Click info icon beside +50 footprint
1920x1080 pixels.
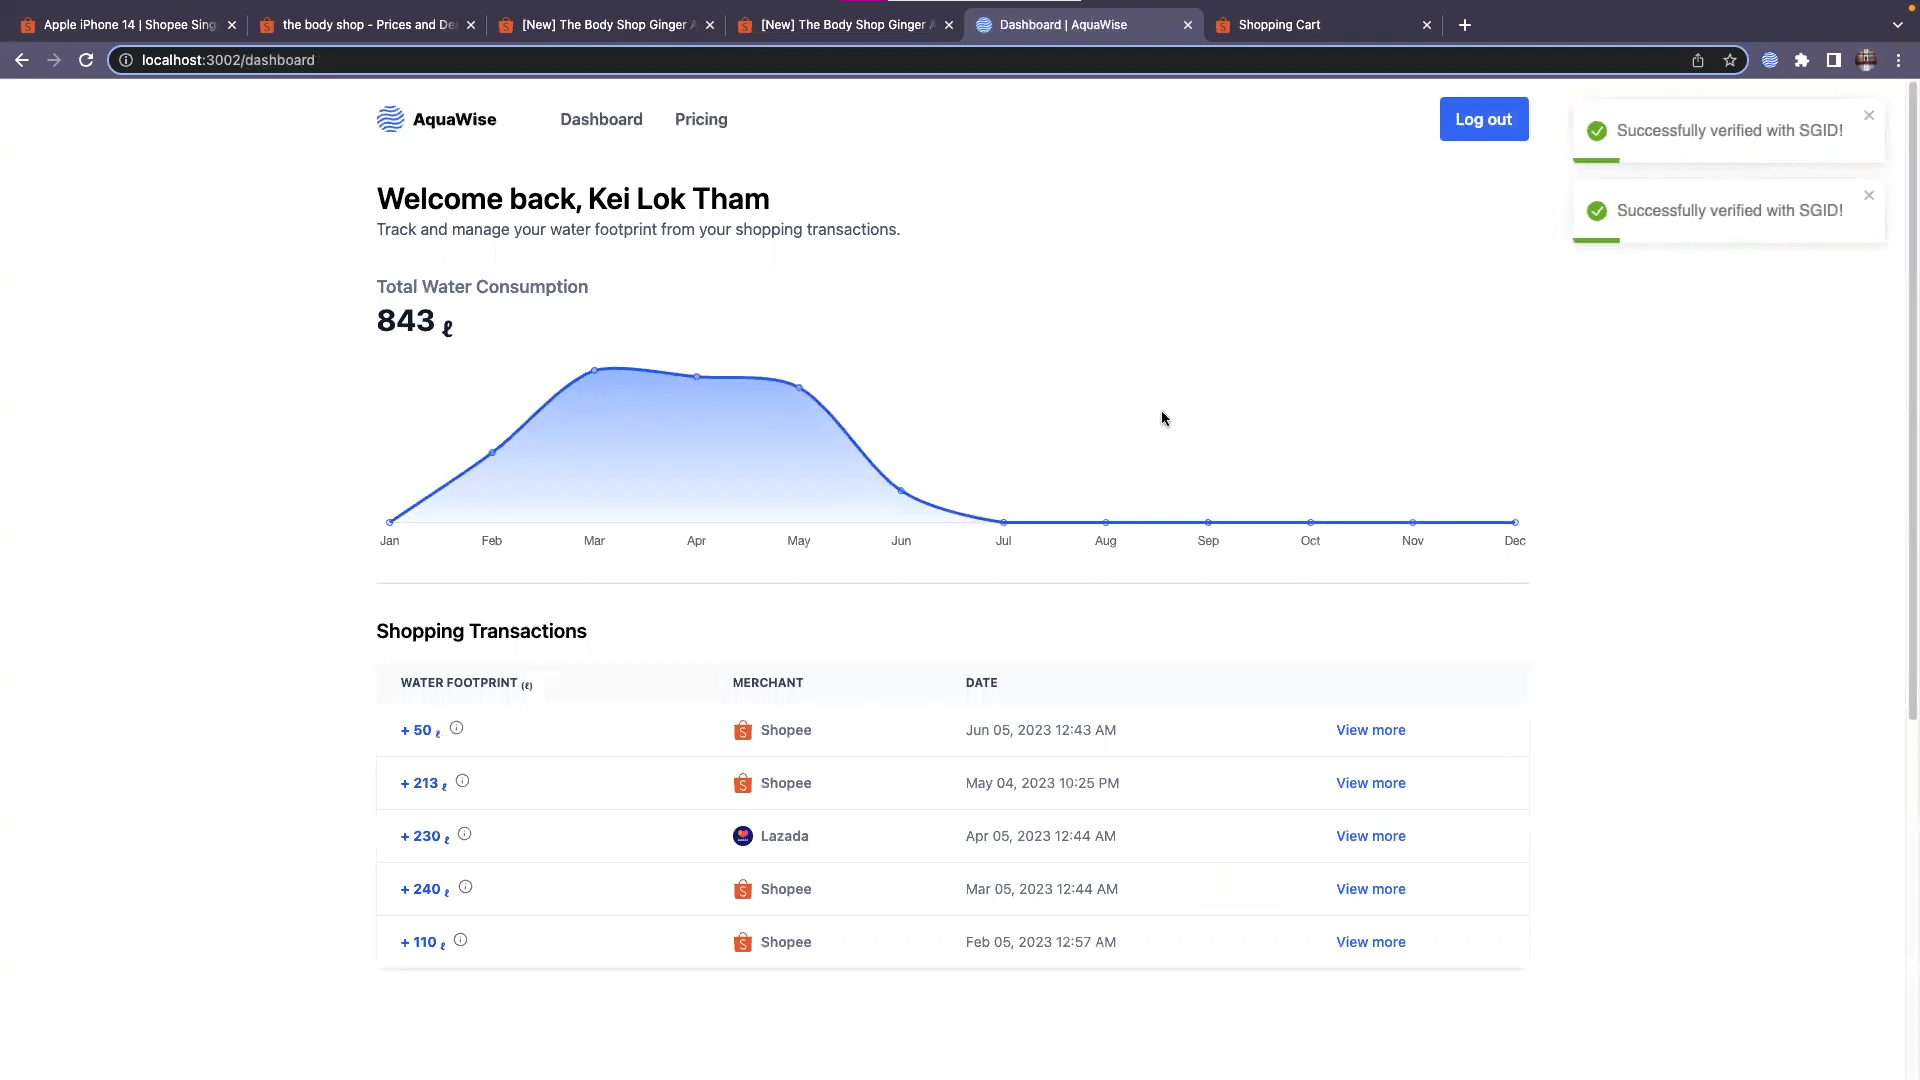coord(456,728)
